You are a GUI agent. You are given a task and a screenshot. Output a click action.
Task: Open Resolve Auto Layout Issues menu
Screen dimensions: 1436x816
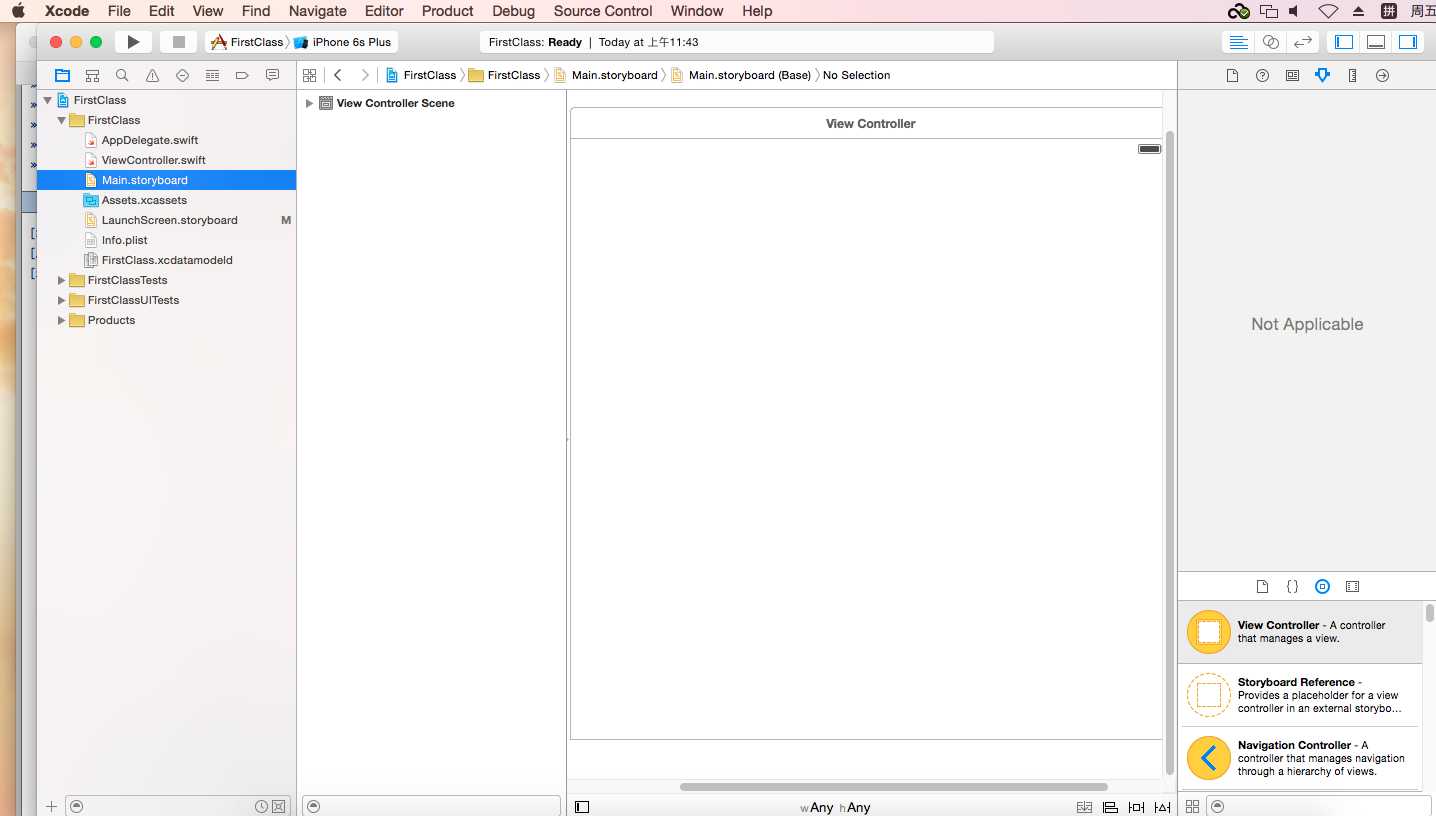(1162, 807)
